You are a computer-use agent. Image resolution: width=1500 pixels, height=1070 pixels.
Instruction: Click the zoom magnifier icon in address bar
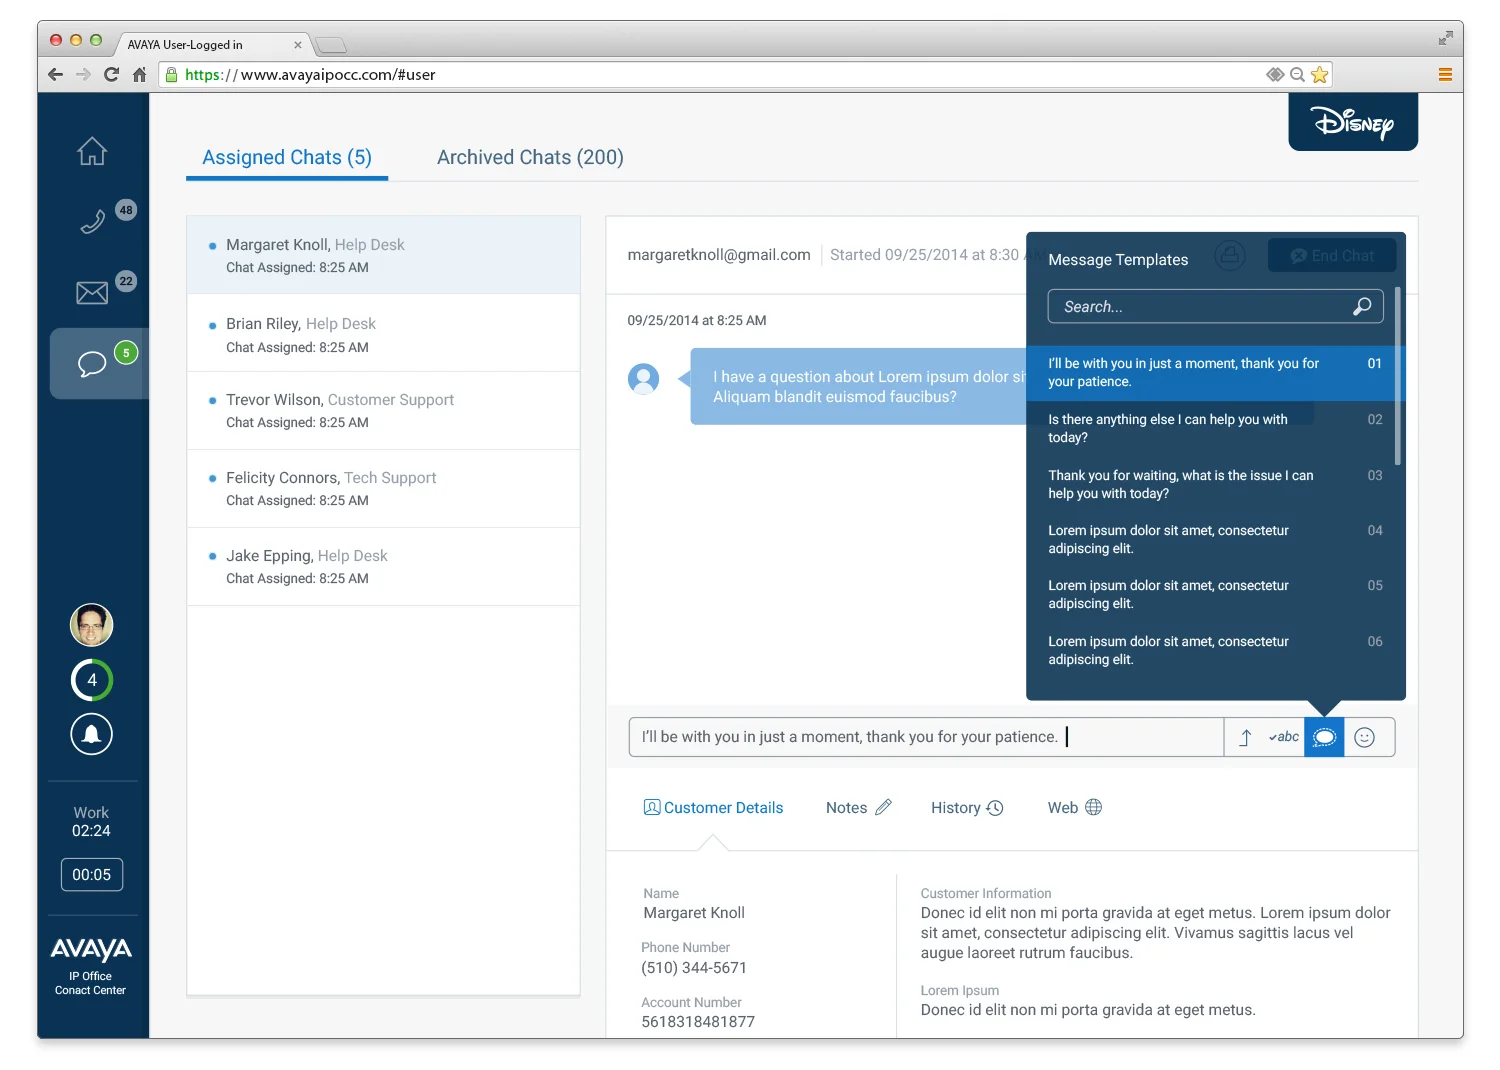click(x=1297, y=75)
